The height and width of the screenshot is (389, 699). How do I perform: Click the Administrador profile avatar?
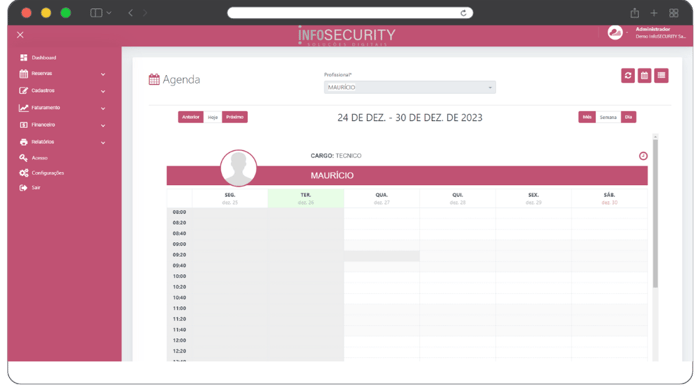(x=615, y=33)
